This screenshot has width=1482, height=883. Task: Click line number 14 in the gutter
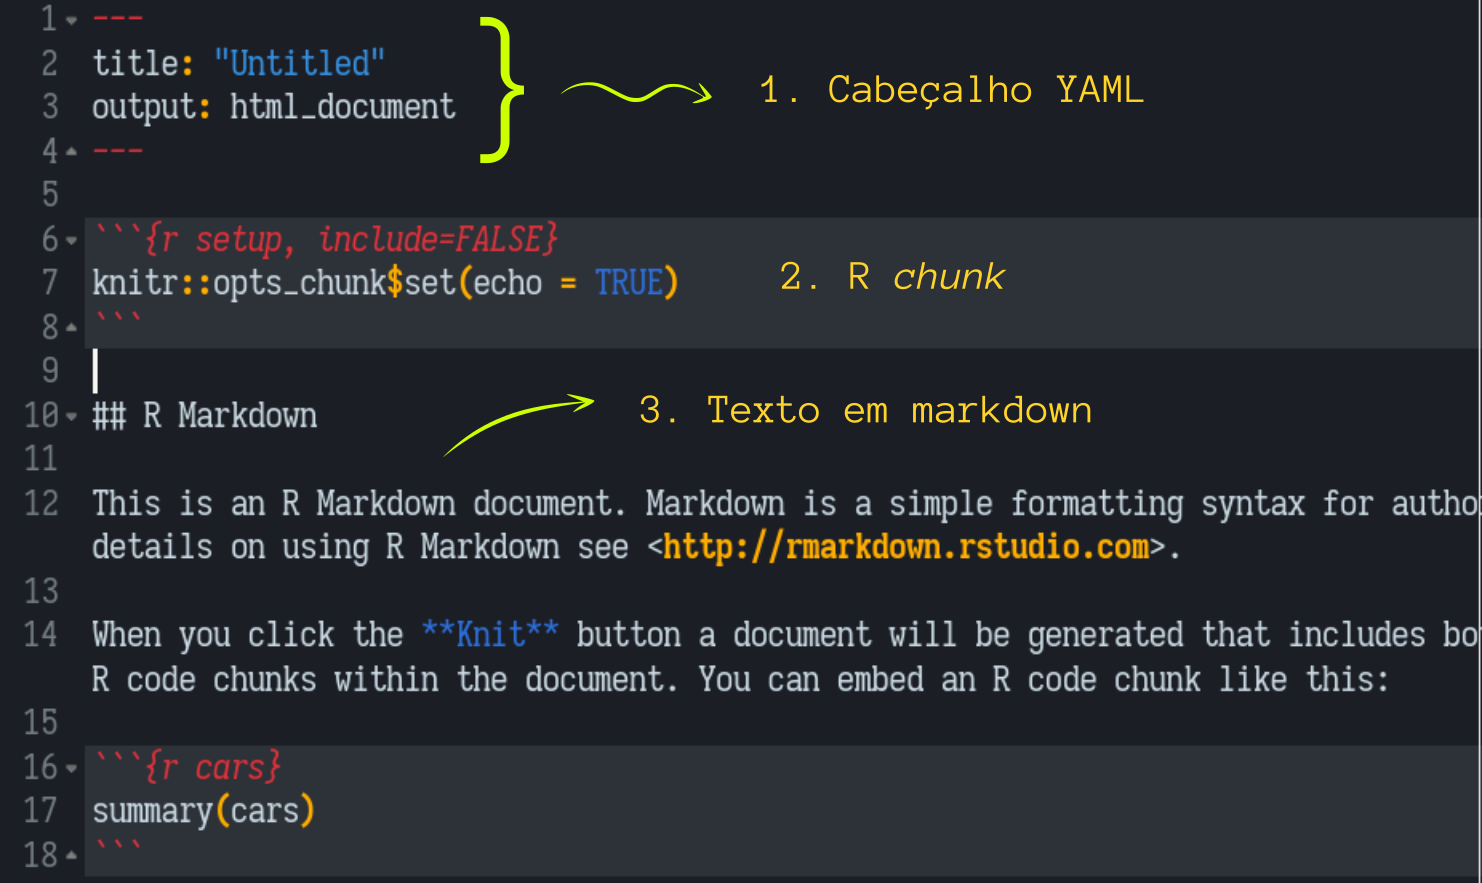(x=41, y=635)
